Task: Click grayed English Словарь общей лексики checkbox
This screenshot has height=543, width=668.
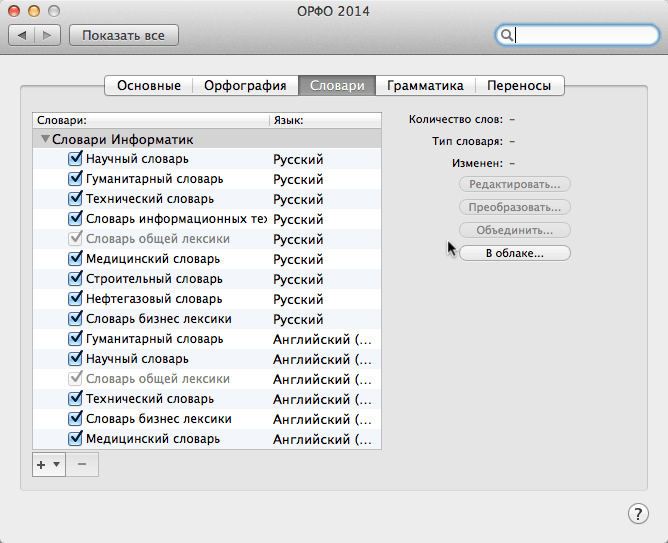Action: point(75,379)
